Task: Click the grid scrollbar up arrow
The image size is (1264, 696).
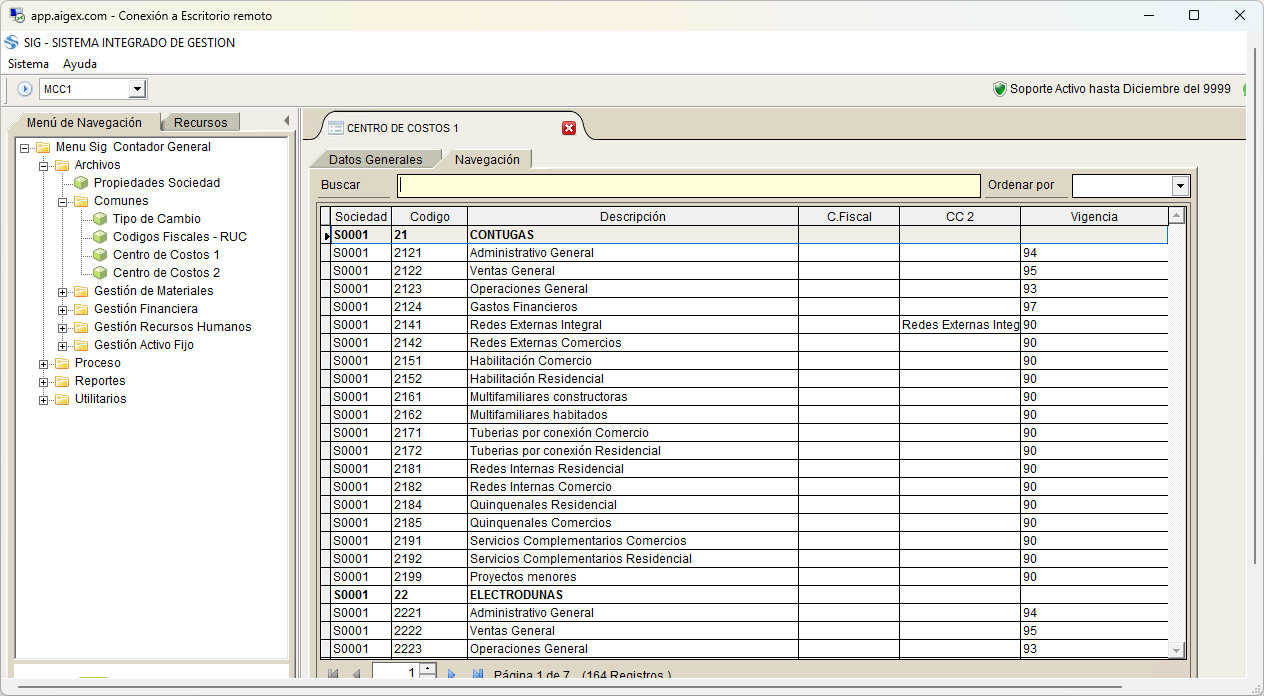Action: point(1177,215)
